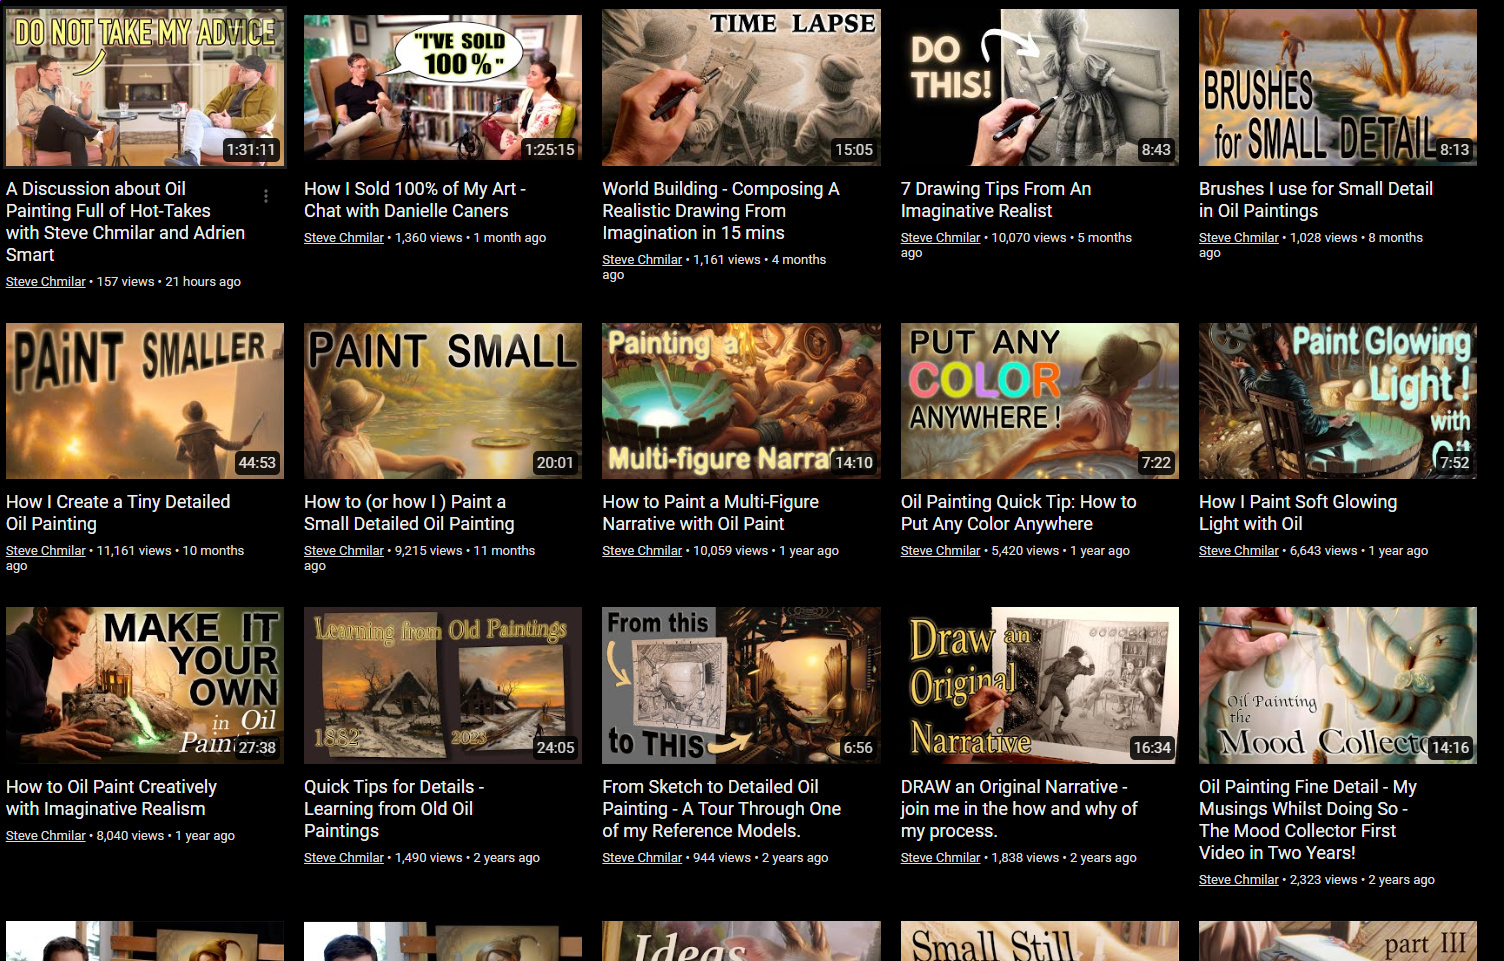Image resolution: width=1504 pixels, height=961 pixels.
Task: Click Steve Chmilar link beside '1,028 views'
Action: tap(1239, 238)
